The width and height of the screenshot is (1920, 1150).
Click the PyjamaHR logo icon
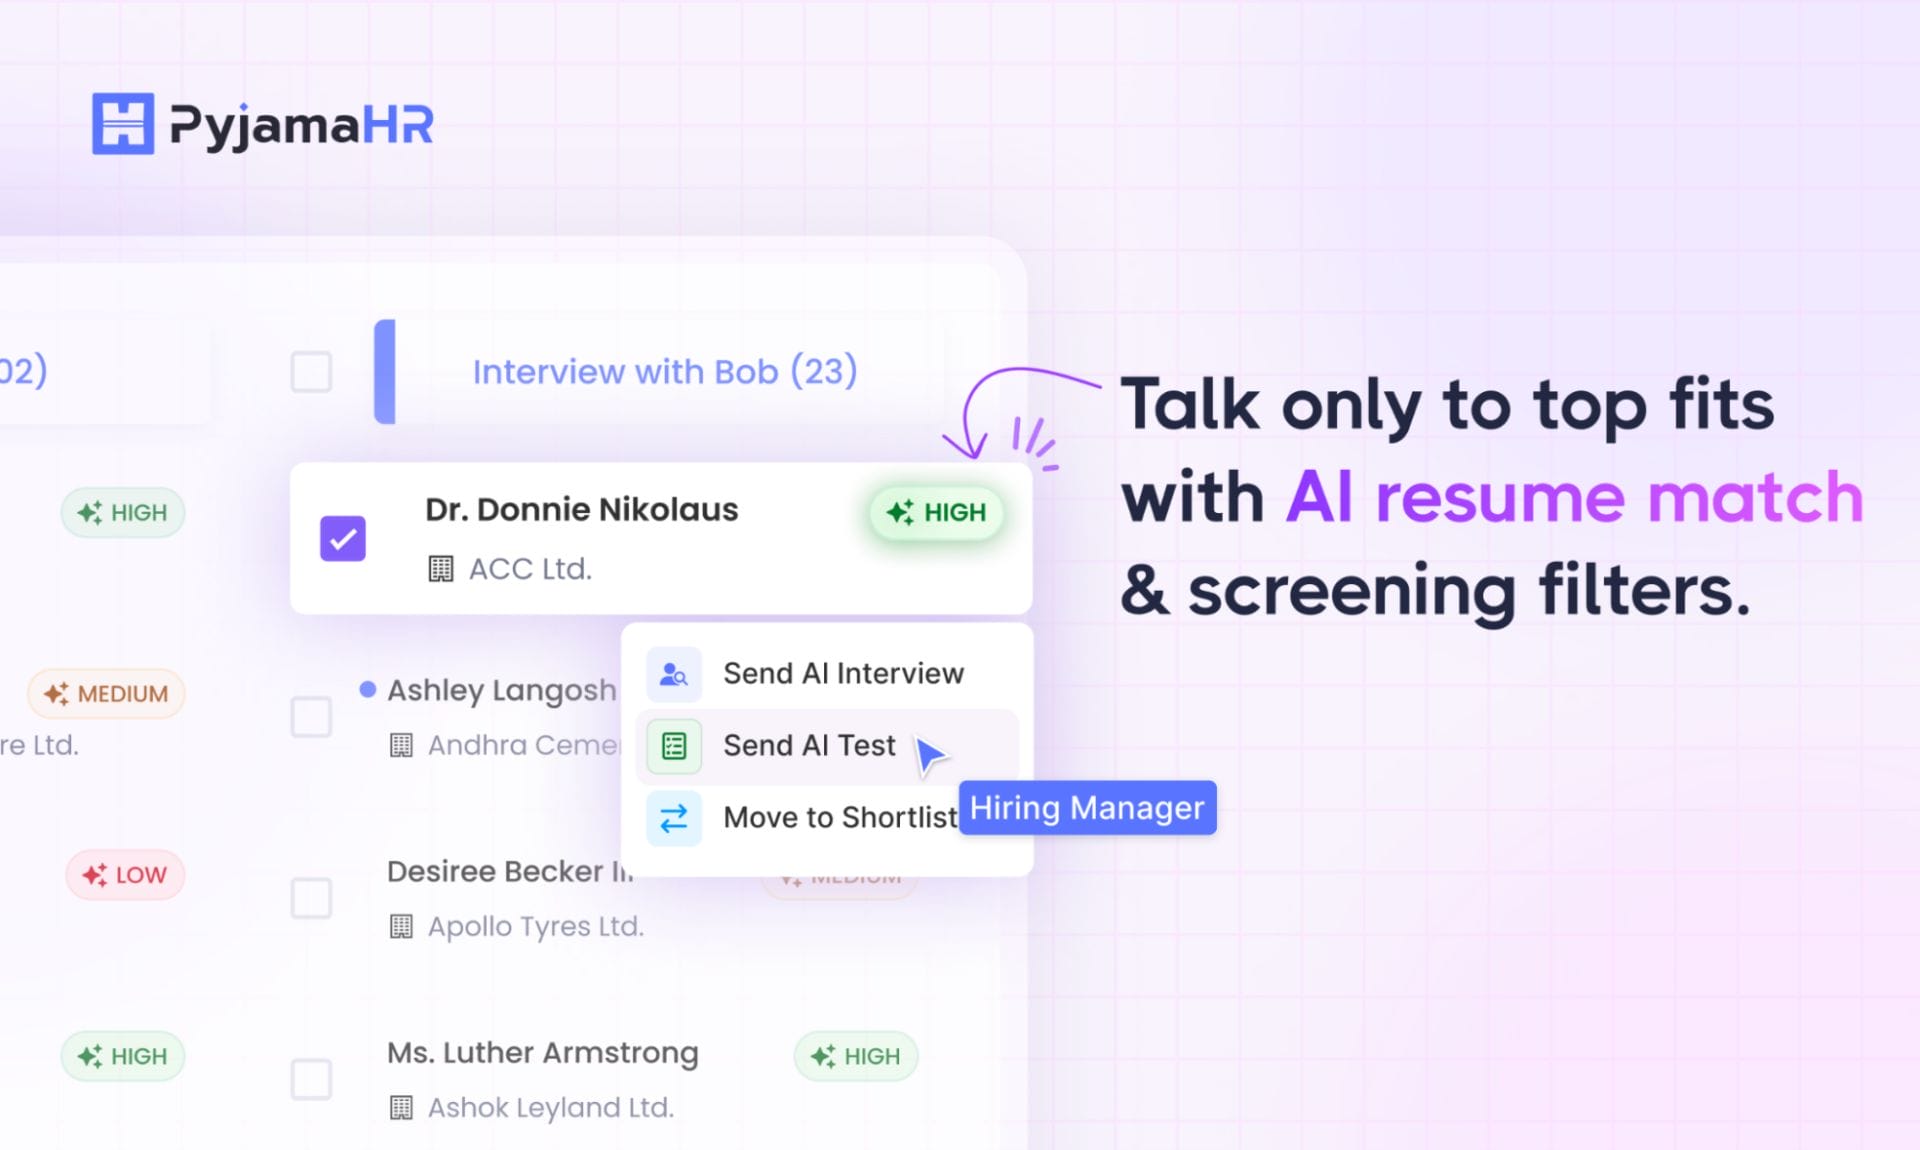122,124
